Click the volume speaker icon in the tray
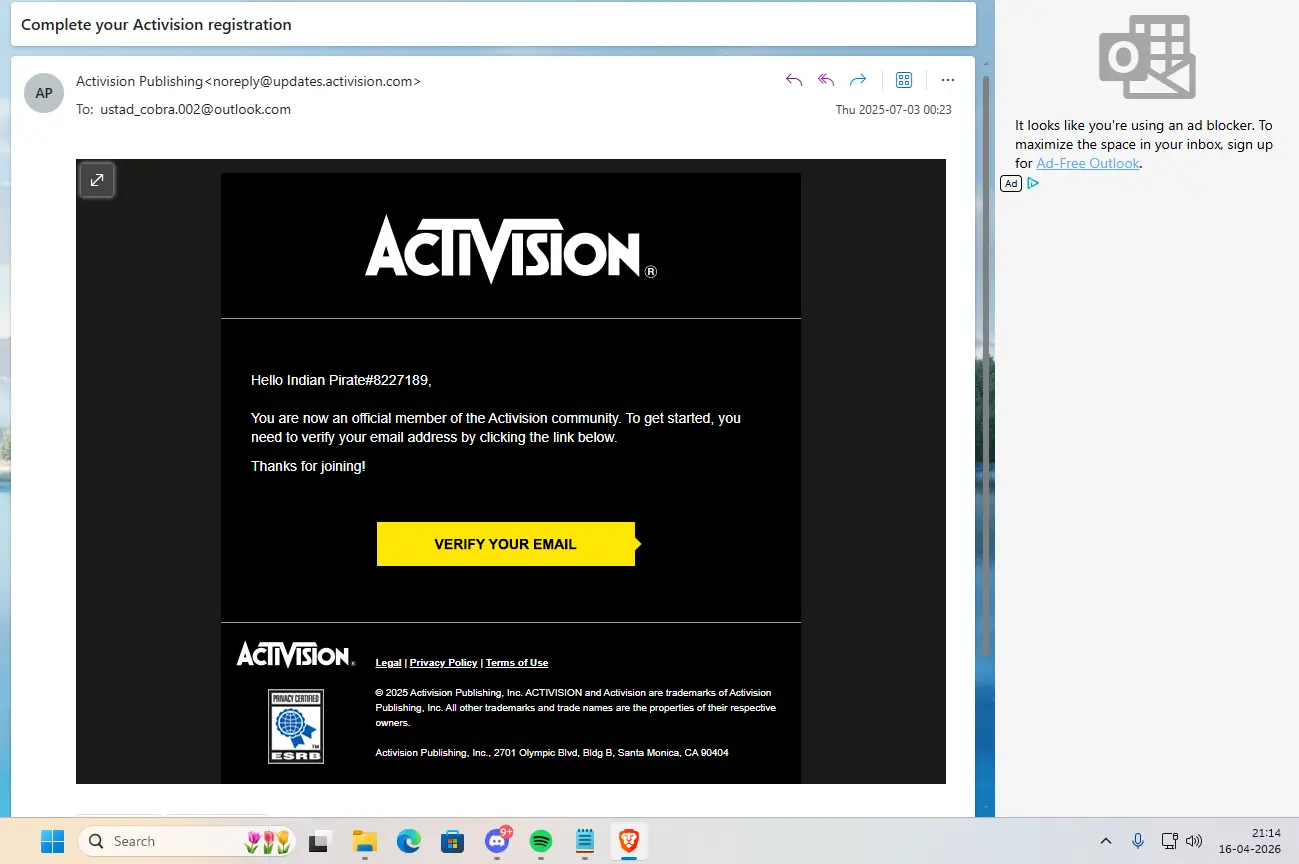Screen dimensions: 1299x864 (1193, 841)
